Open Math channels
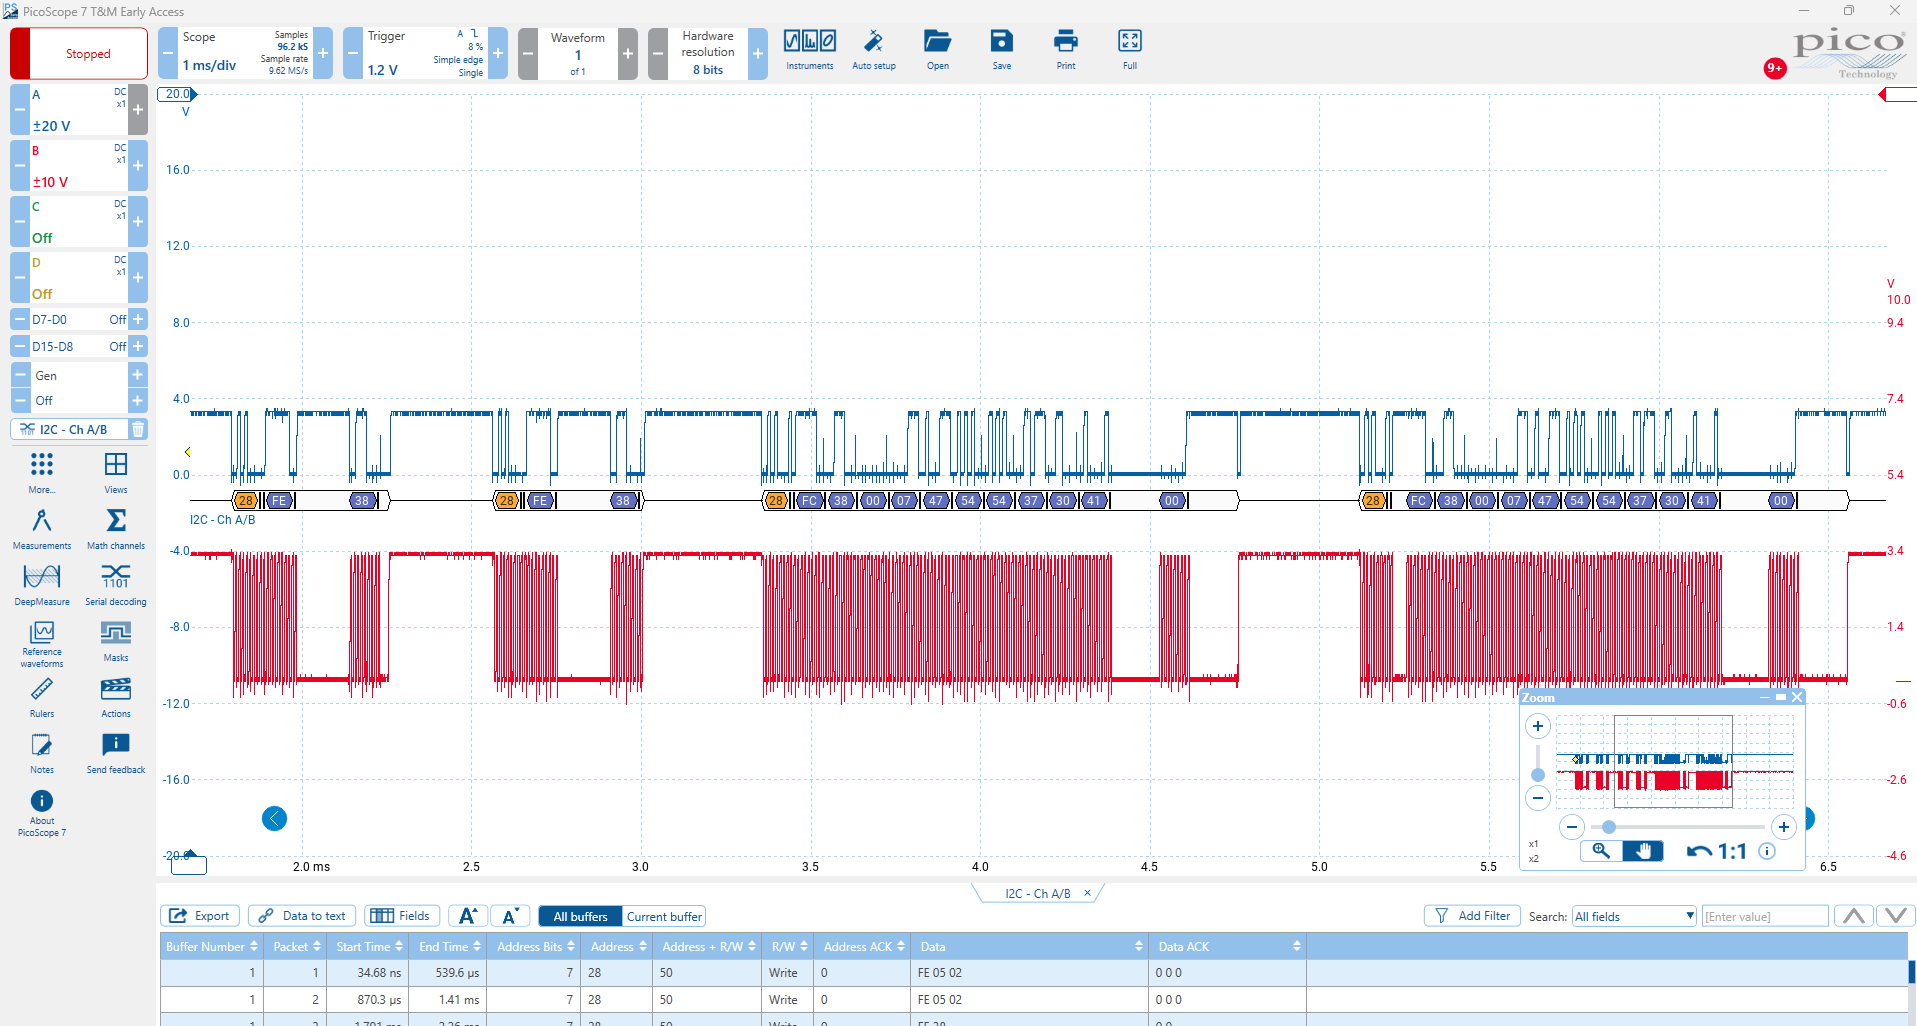The image size is (1917, 1026). click(116, 529)
